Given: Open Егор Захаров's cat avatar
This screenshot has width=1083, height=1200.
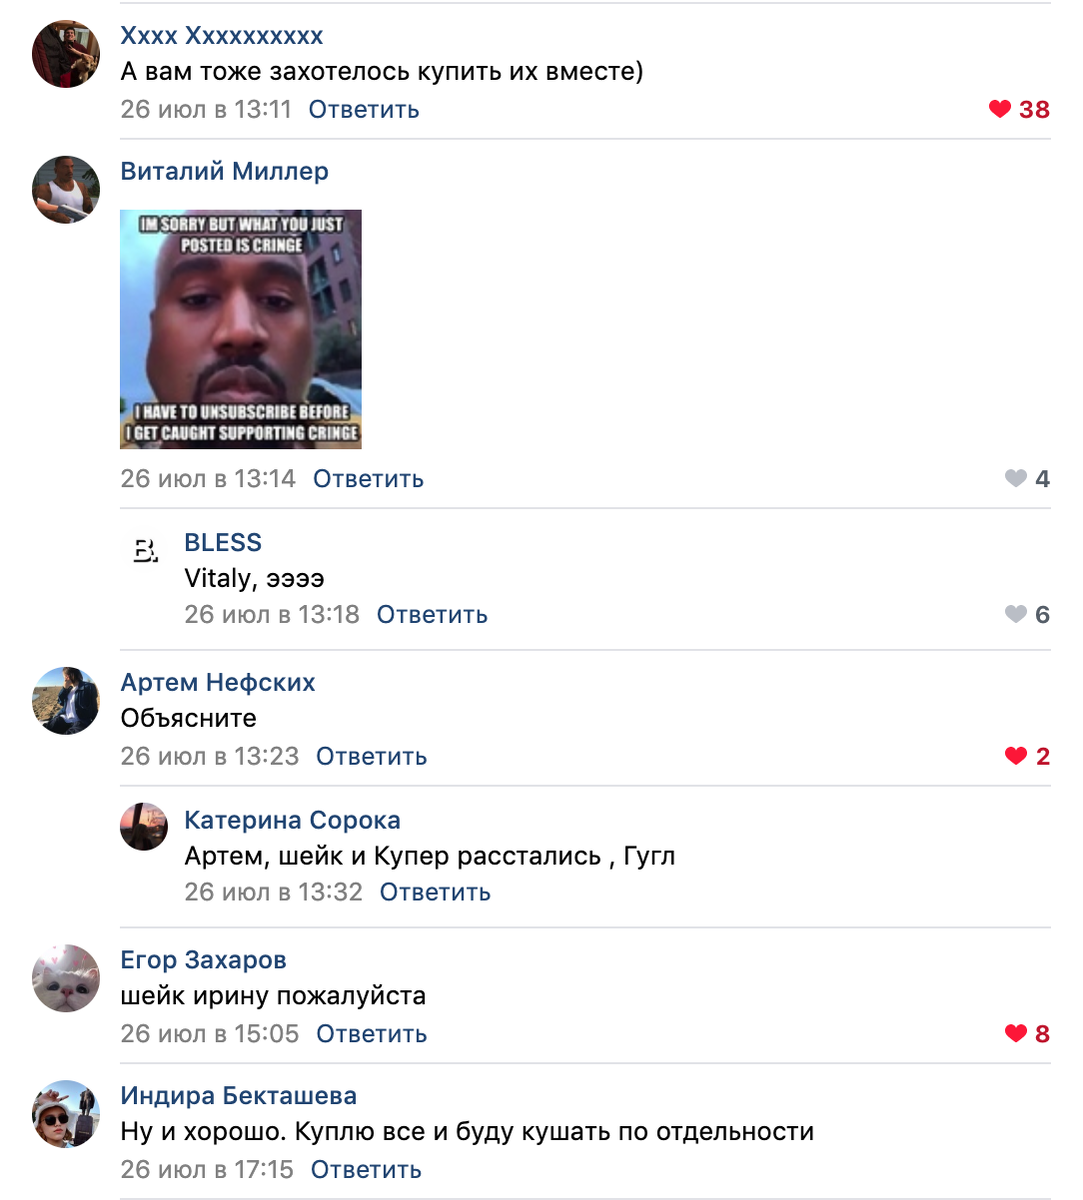Looking at the screenshot, I should [66, 978].
